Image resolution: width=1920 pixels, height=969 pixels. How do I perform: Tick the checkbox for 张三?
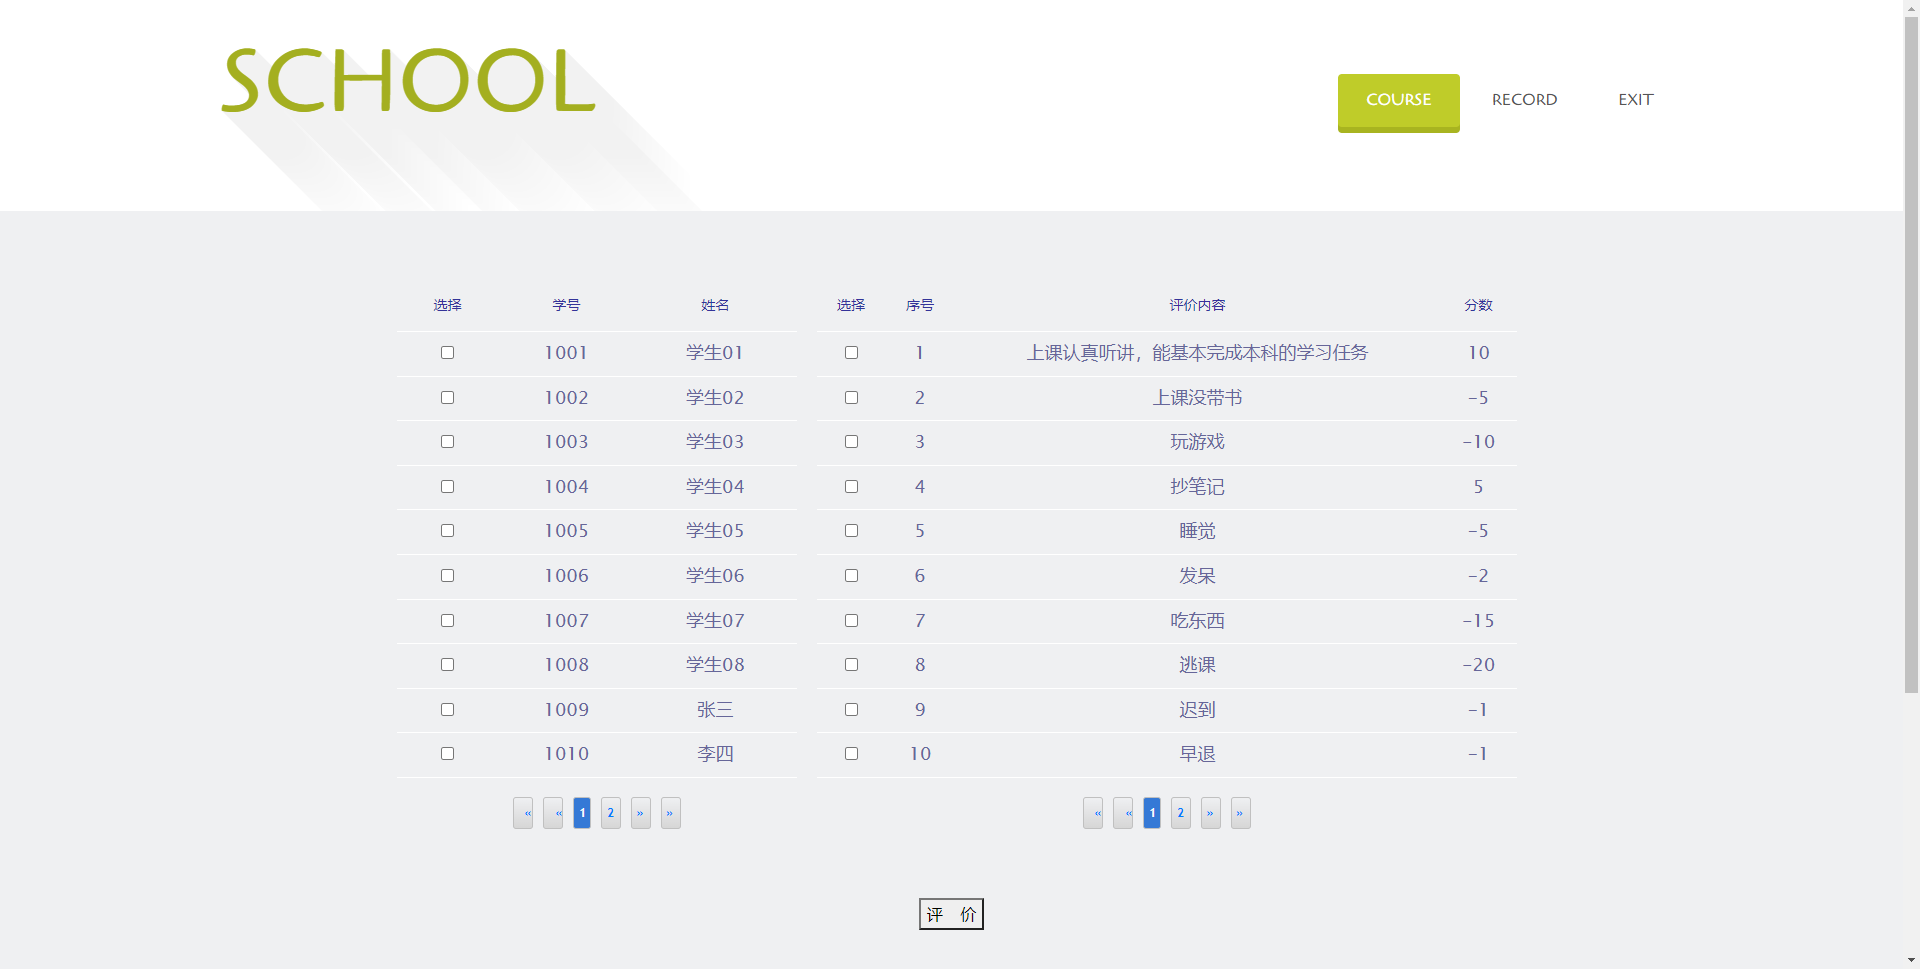[447, 710]
